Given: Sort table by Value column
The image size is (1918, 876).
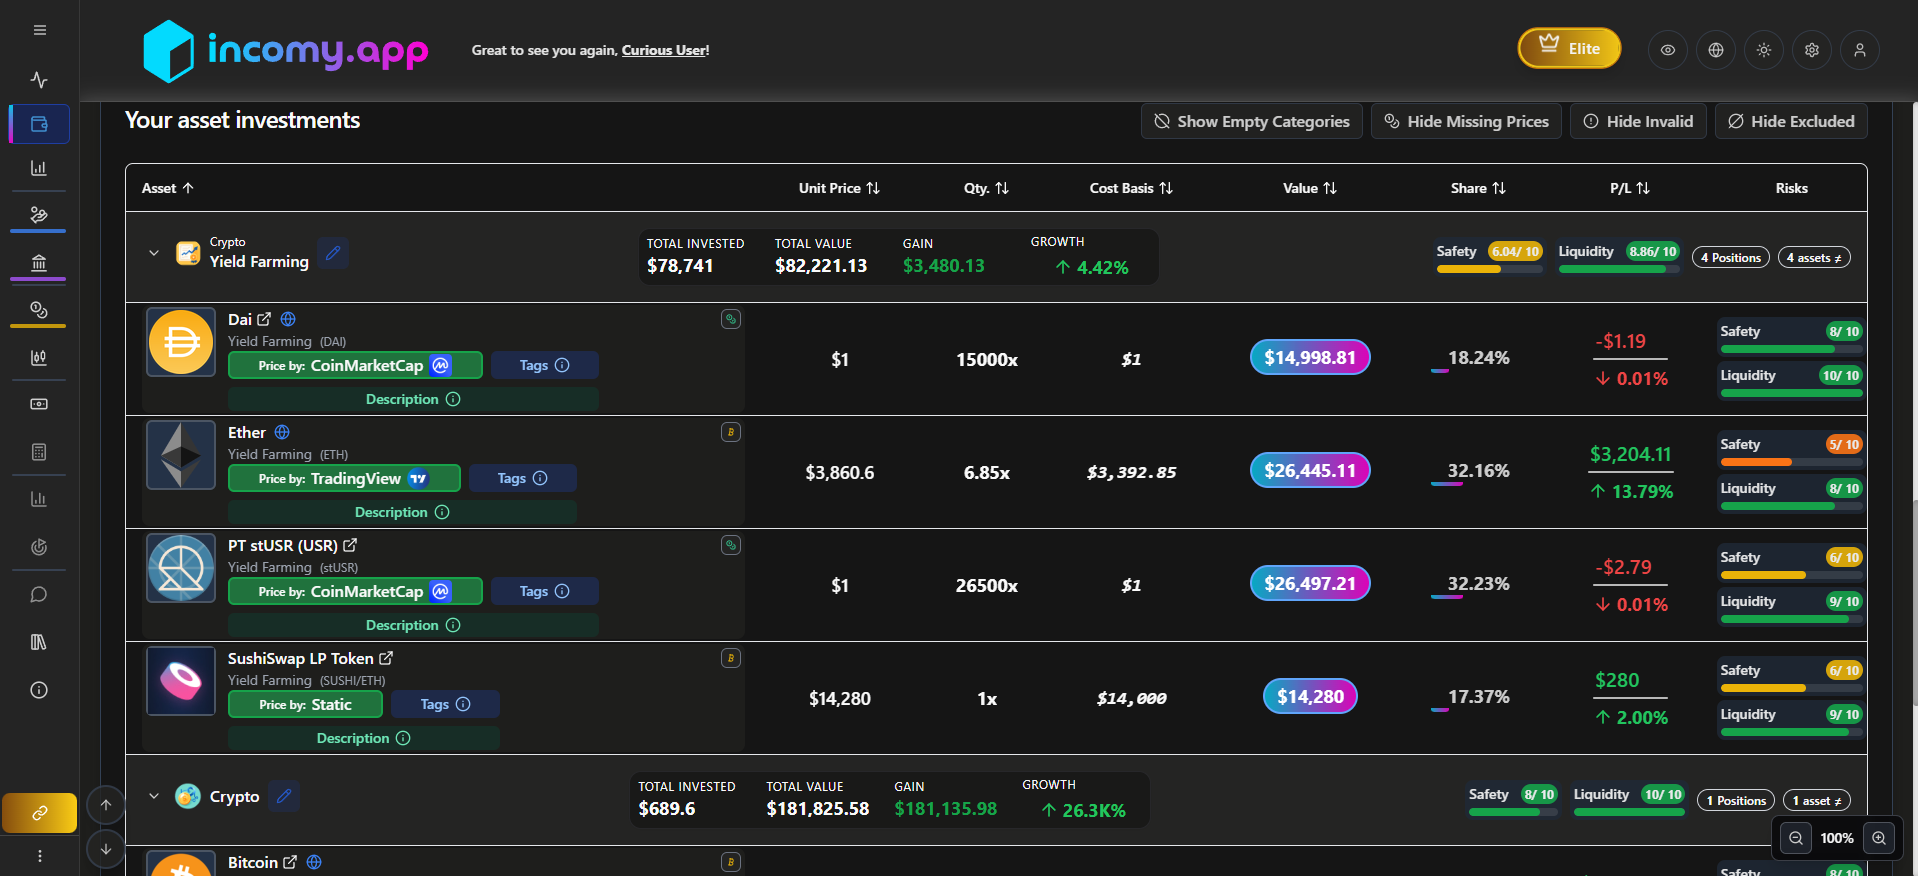Looking at the screenshot, I should [x=1310, y=188].
